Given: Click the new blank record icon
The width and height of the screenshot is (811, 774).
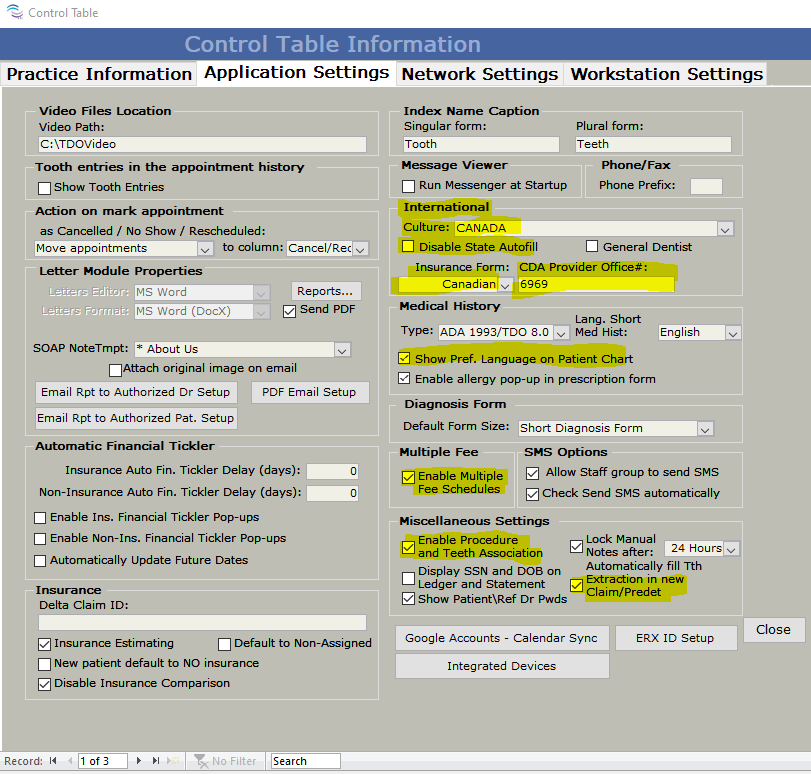Looking at the screenshot, I should click(x=173, y=761).
